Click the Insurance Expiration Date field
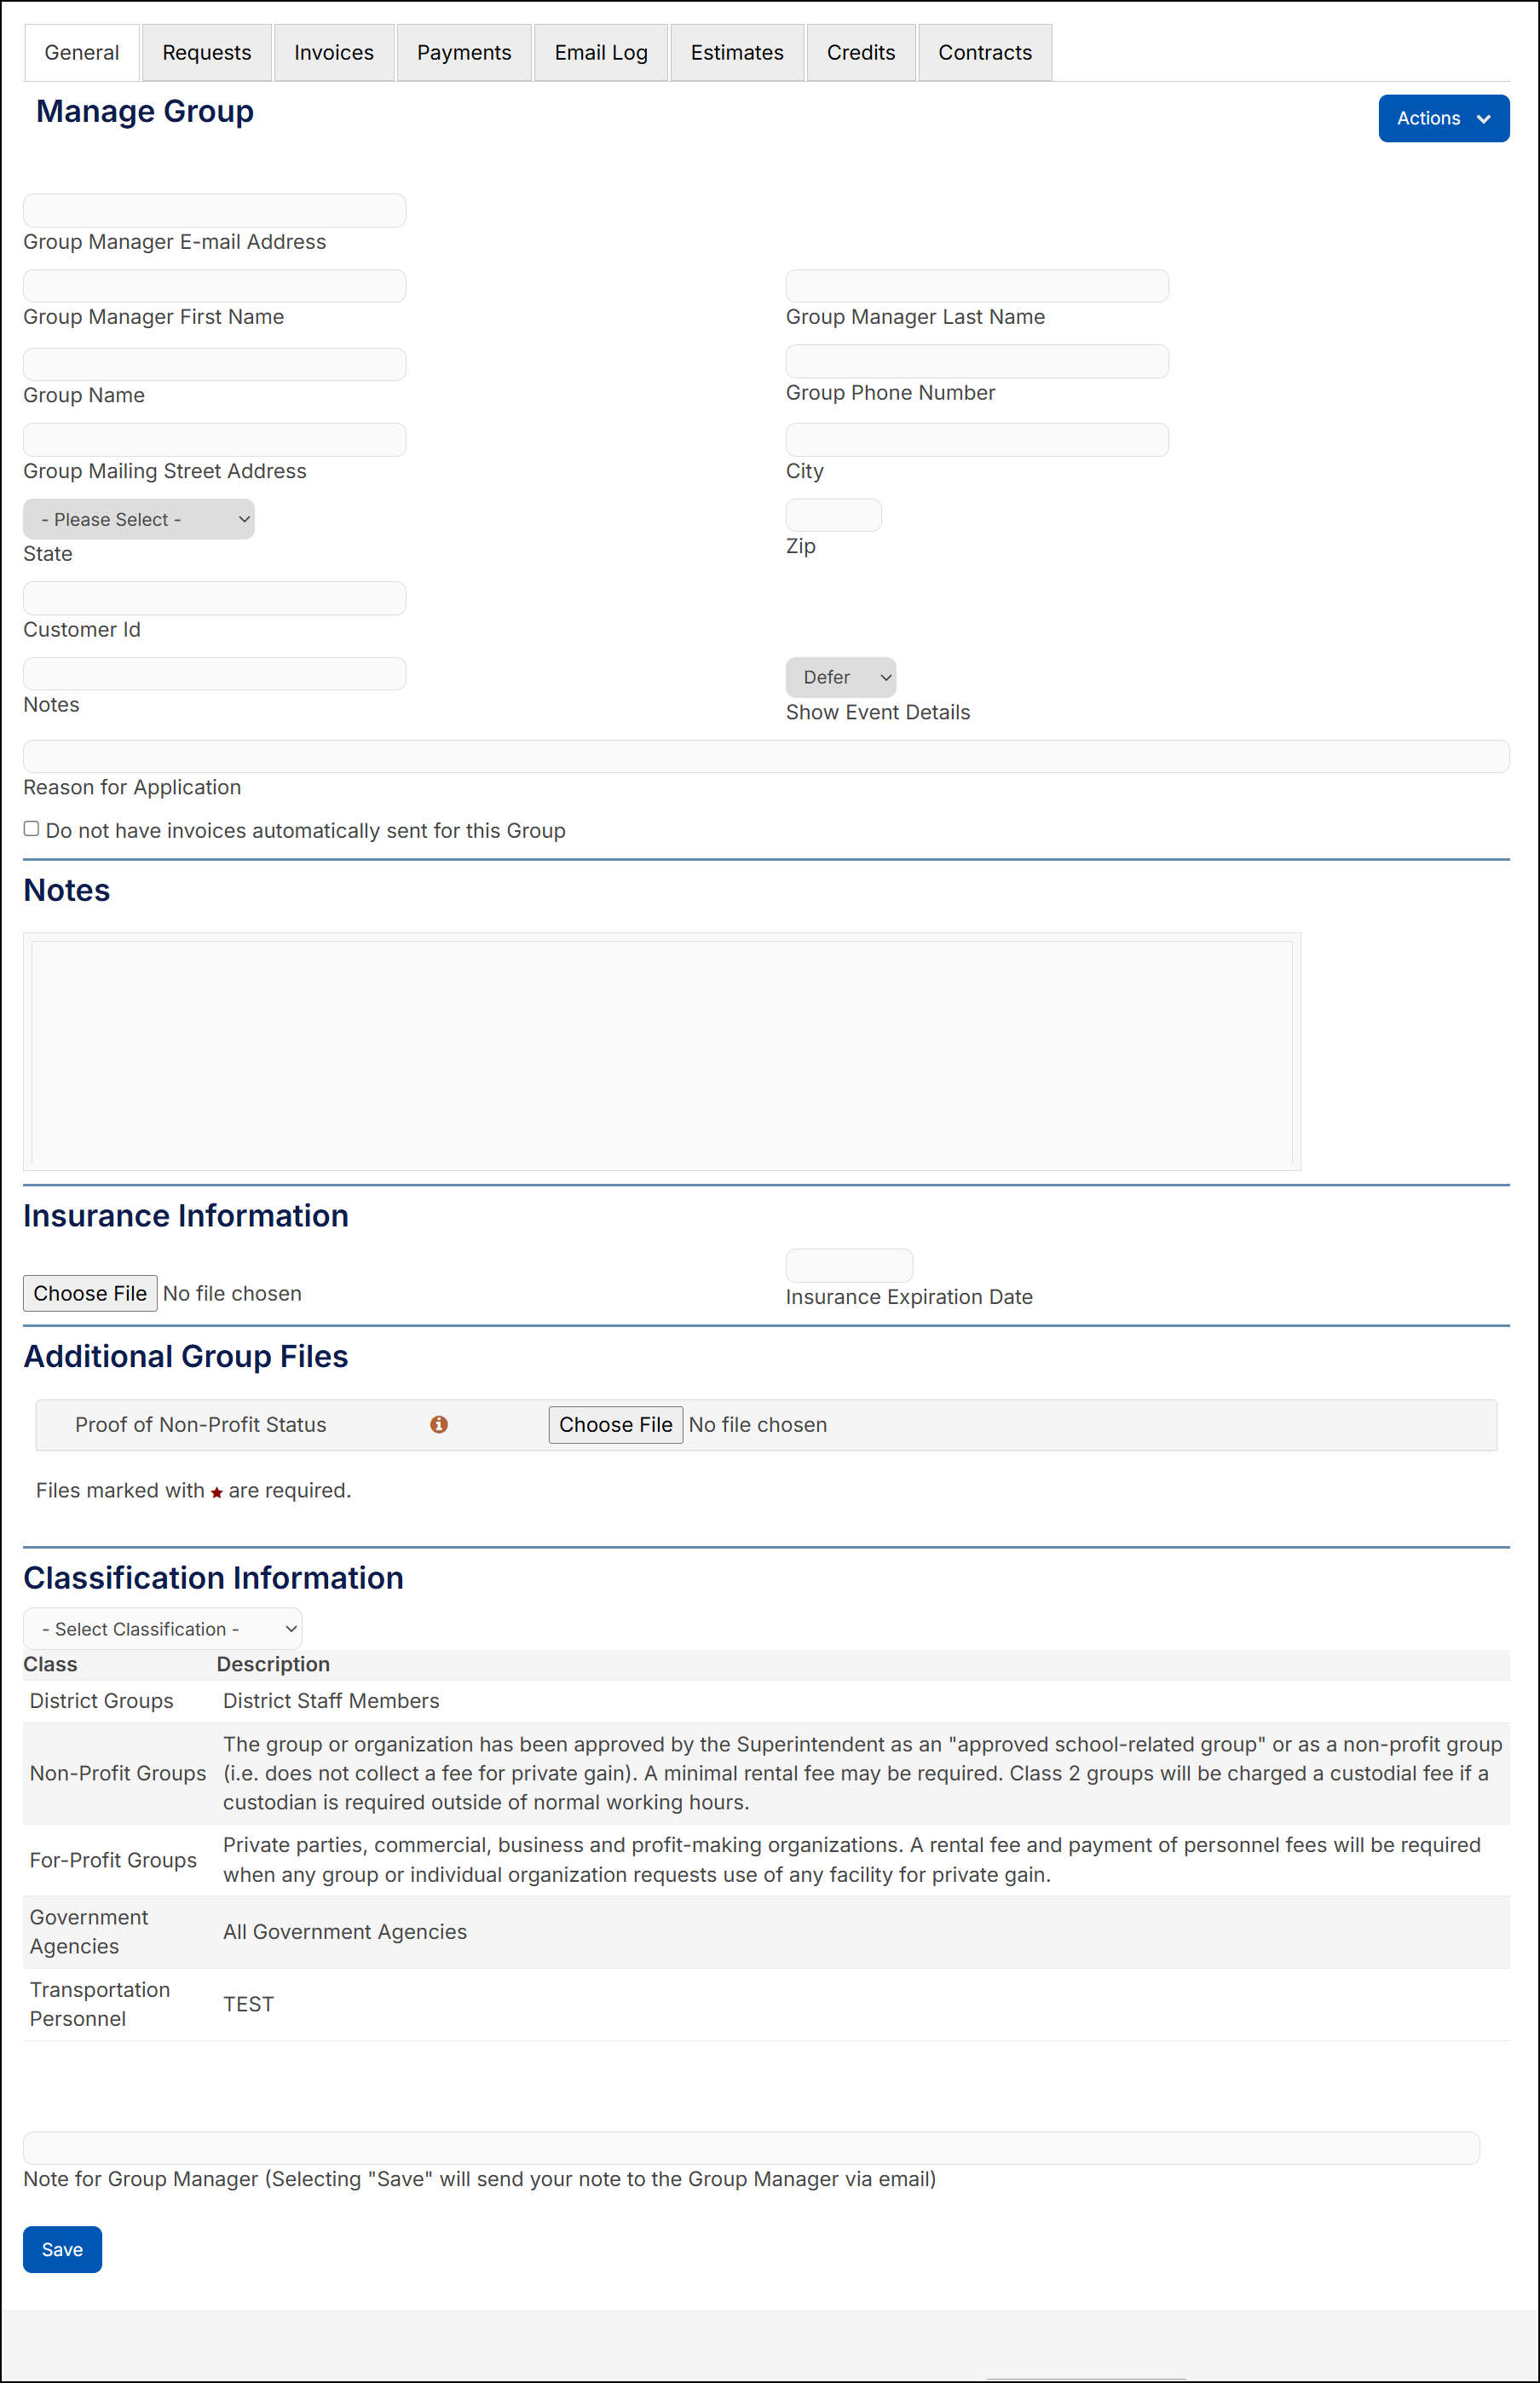1540x2383 pixels. pos(849,1265)
